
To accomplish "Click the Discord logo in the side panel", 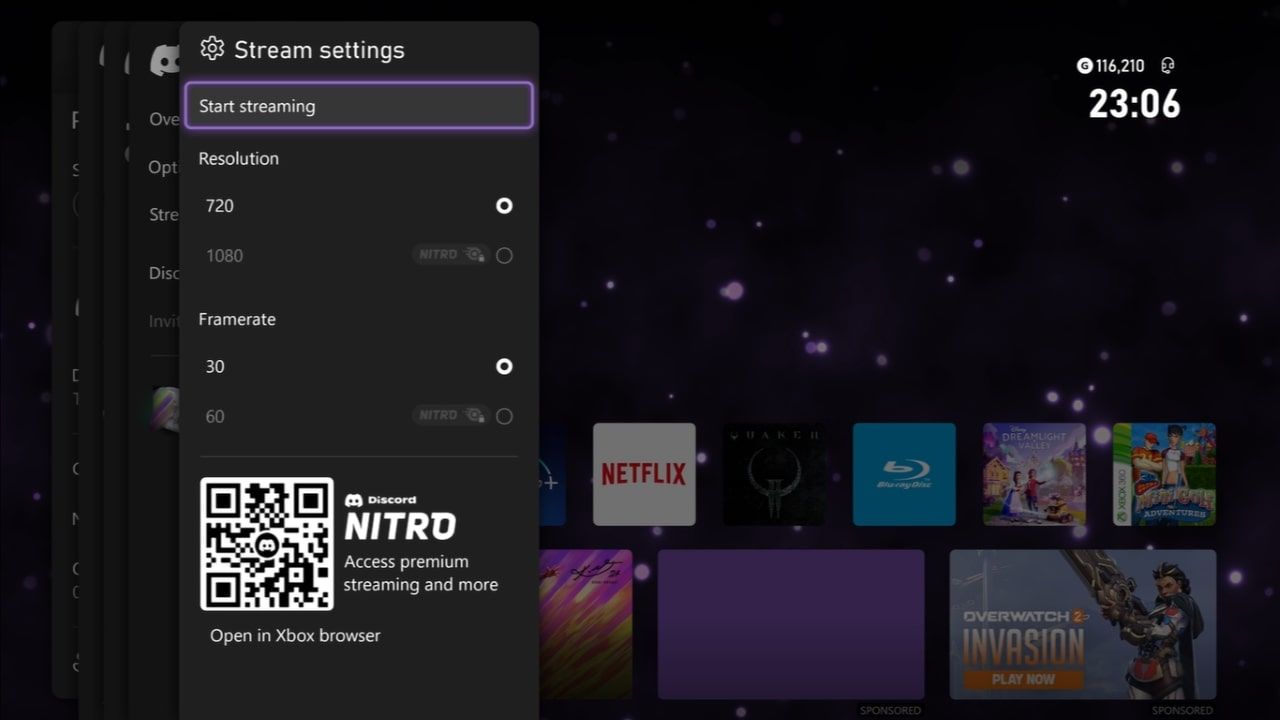I will pos(163,61).
